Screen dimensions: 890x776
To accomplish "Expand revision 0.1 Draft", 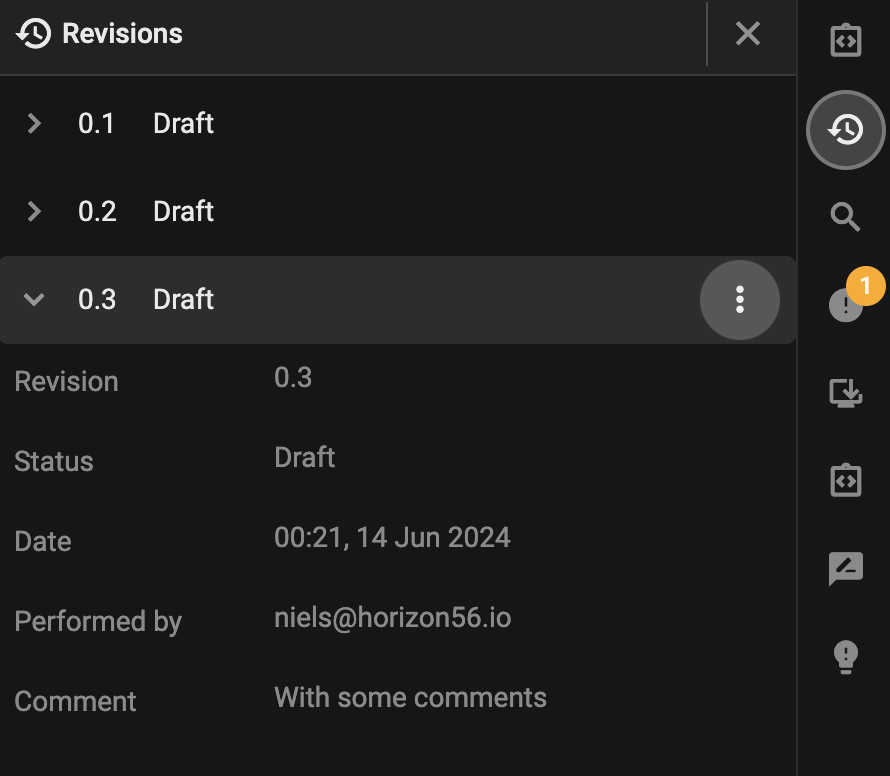I will coord(33,124).
